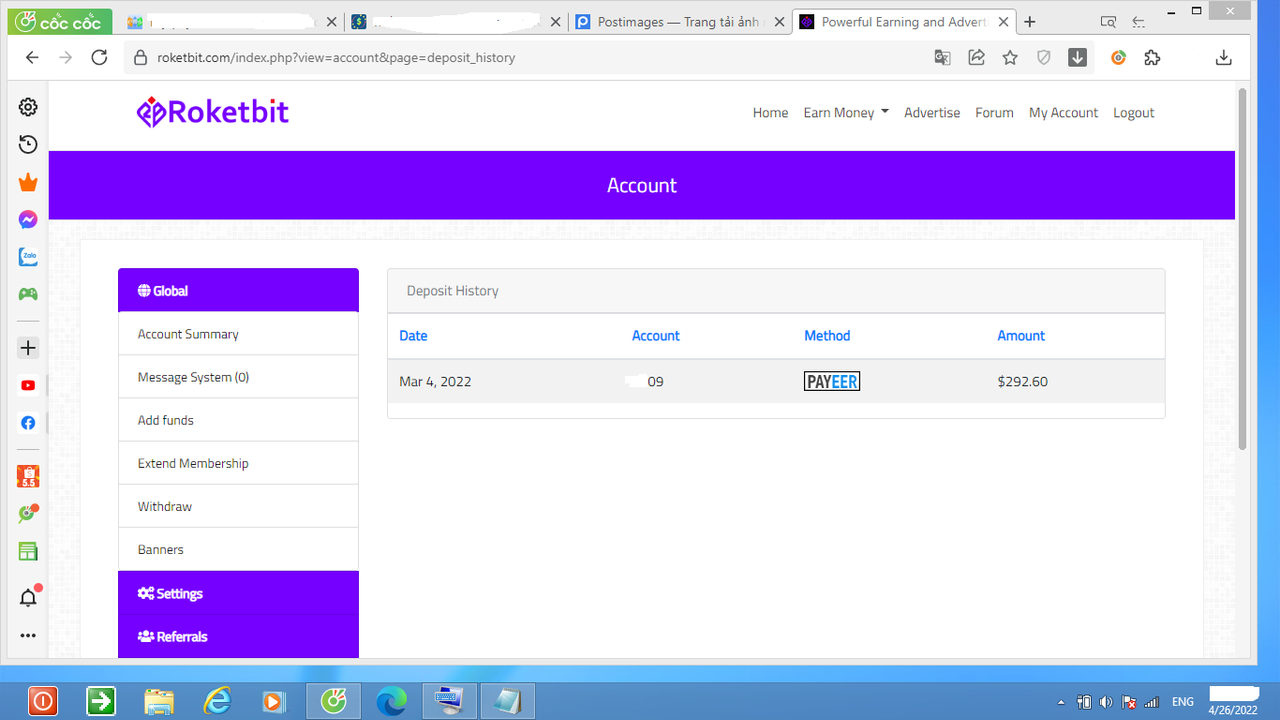
Task: Click the Roketbit logo
Action: point(213,112)
